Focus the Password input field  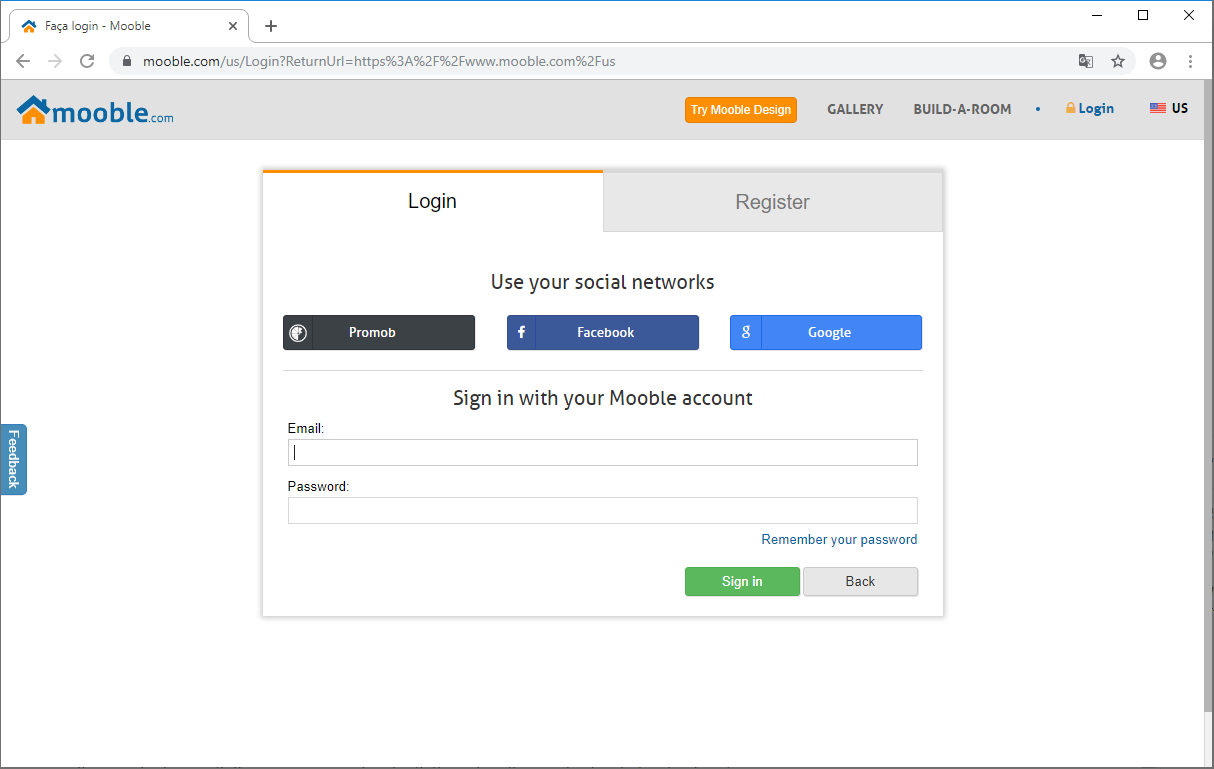(x=603, y=511)
